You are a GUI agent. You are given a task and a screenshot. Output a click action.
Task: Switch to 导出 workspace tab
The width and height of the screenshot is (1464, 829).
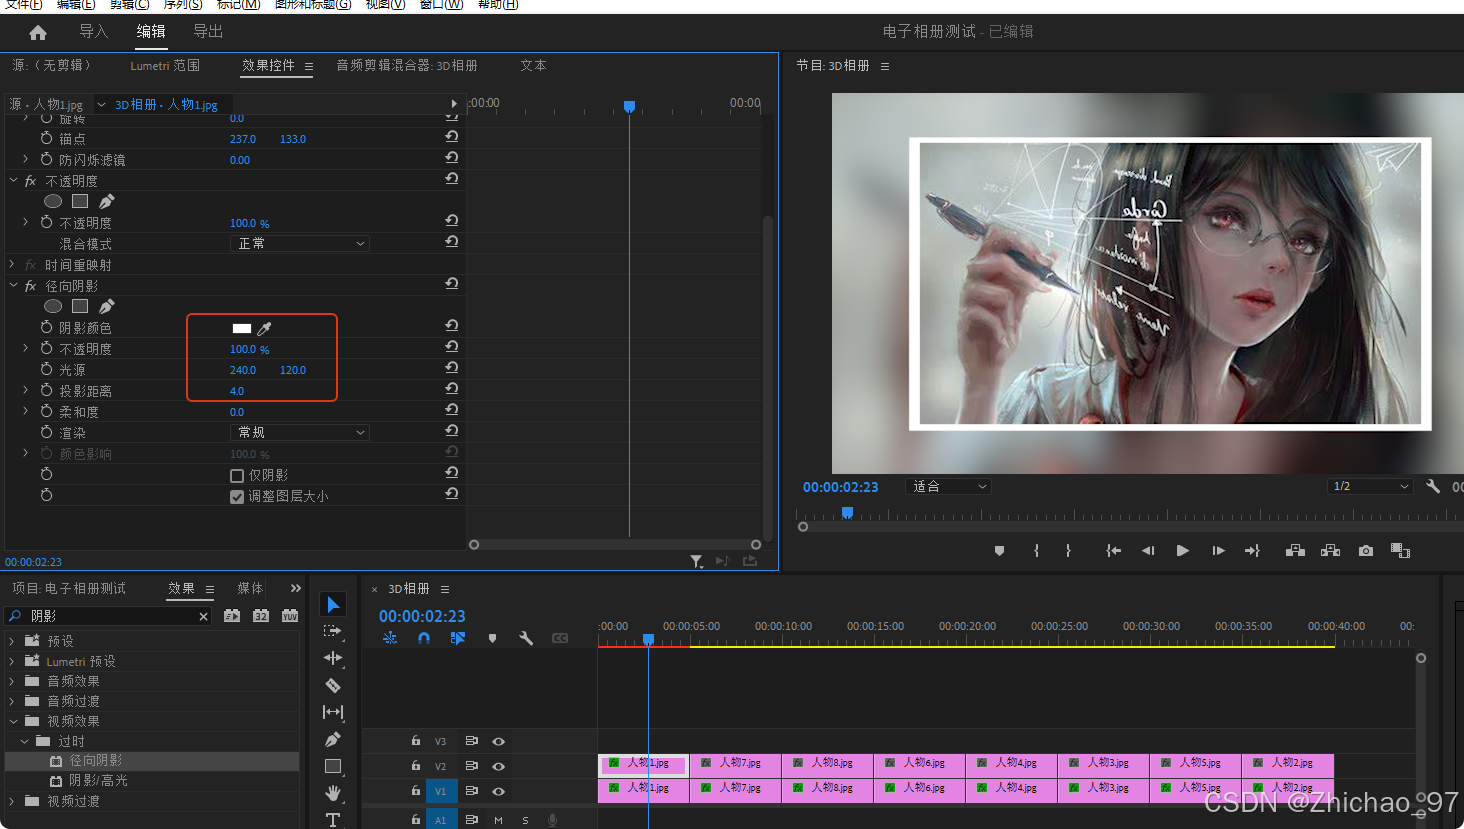(x=208, y=31)
